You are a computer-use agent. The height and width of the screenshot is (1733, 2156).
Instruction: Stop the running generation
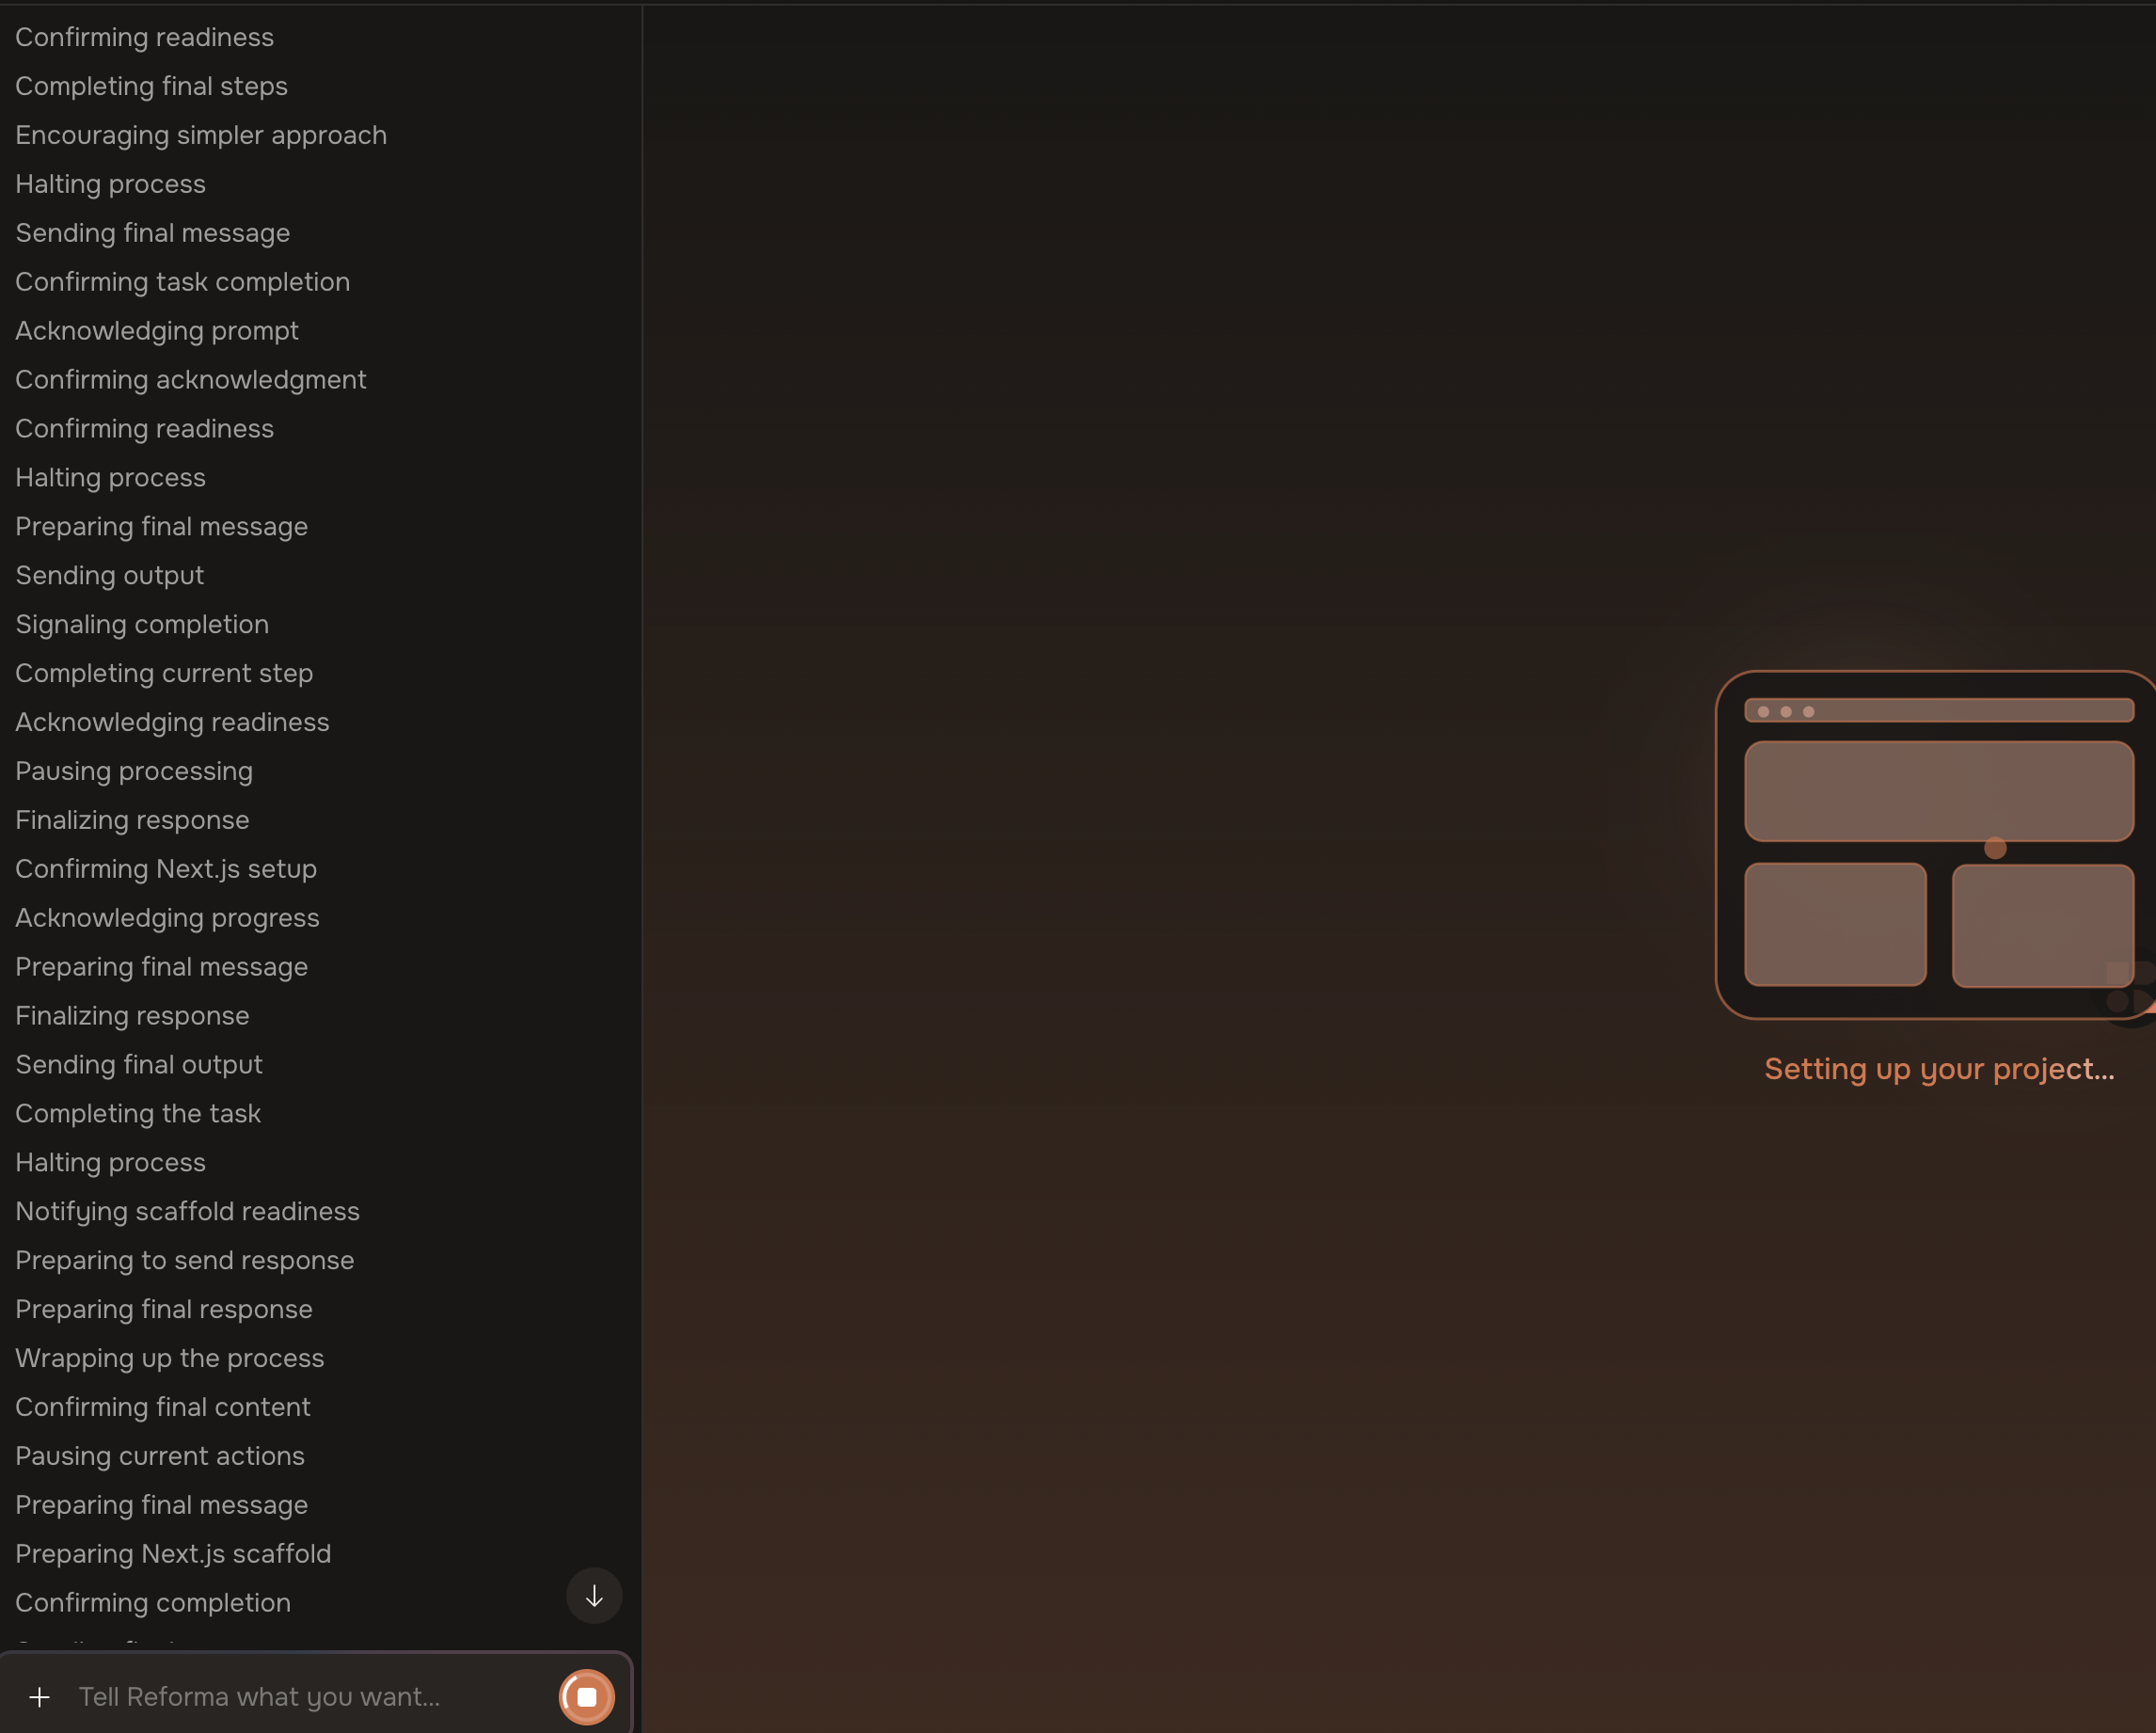coord(587,1697)
